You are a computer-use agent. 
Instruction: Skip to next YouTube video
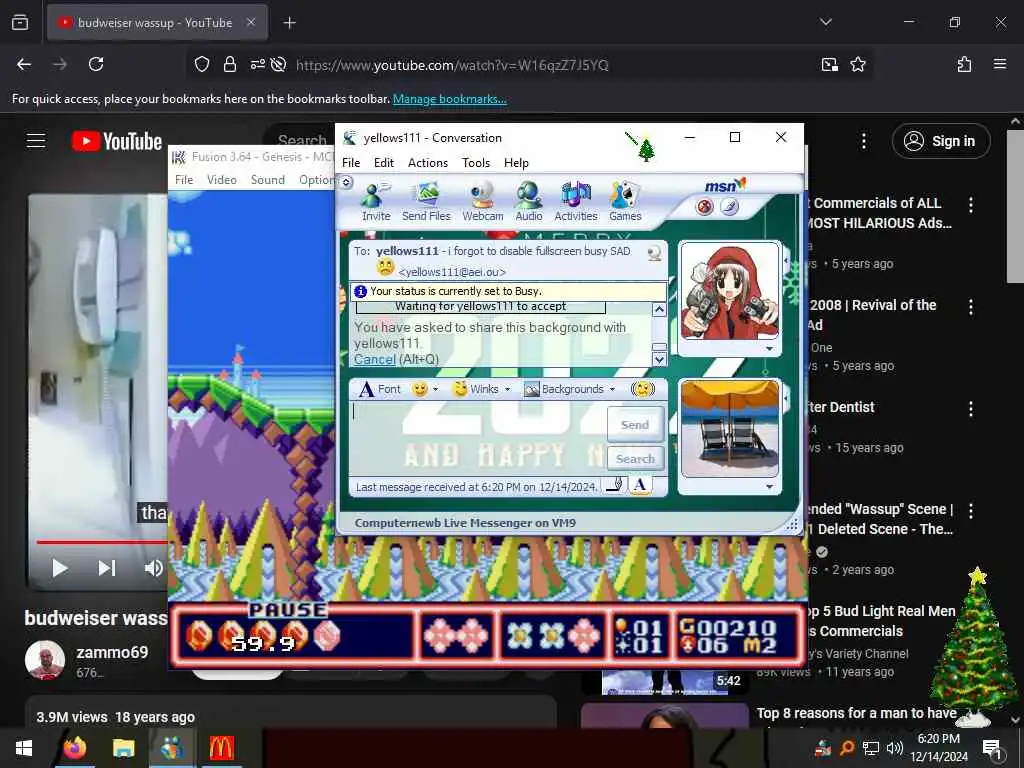107,568
